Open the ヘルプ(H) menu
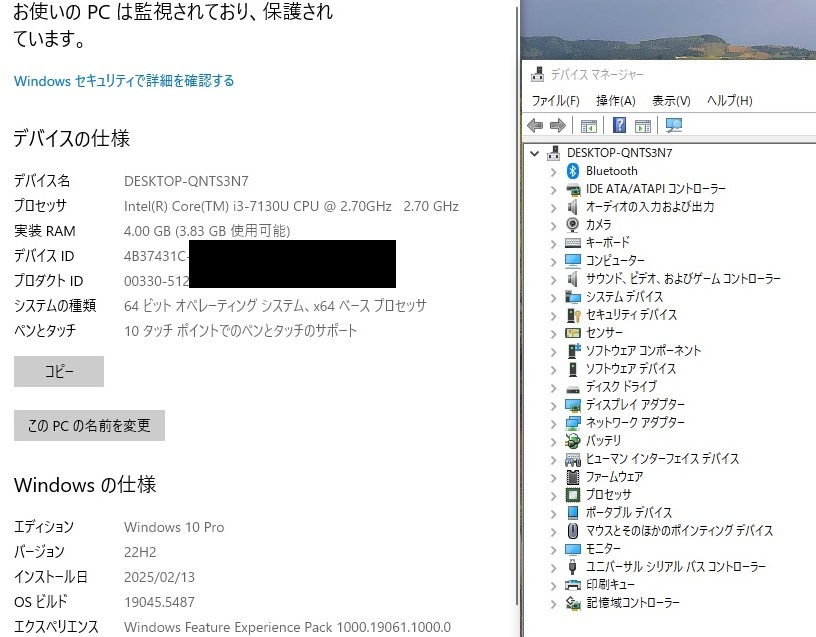This screenshot has height=637, width=816. click(x=730, y=100)
